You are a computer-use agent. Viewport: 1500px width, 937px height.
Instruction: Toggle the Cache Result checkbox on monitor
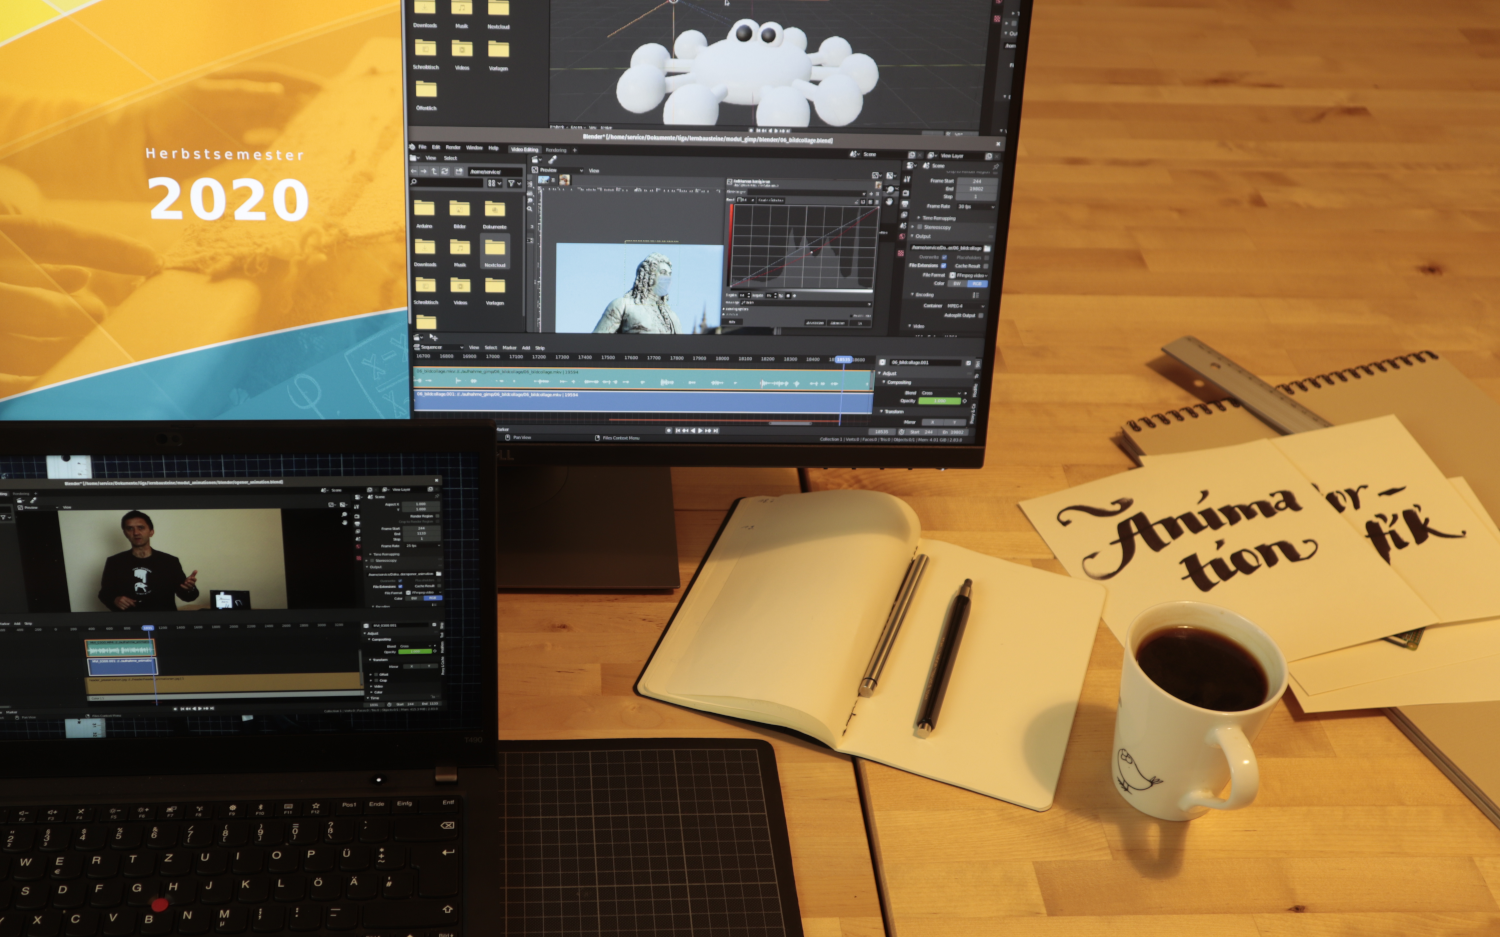point(986,266)
